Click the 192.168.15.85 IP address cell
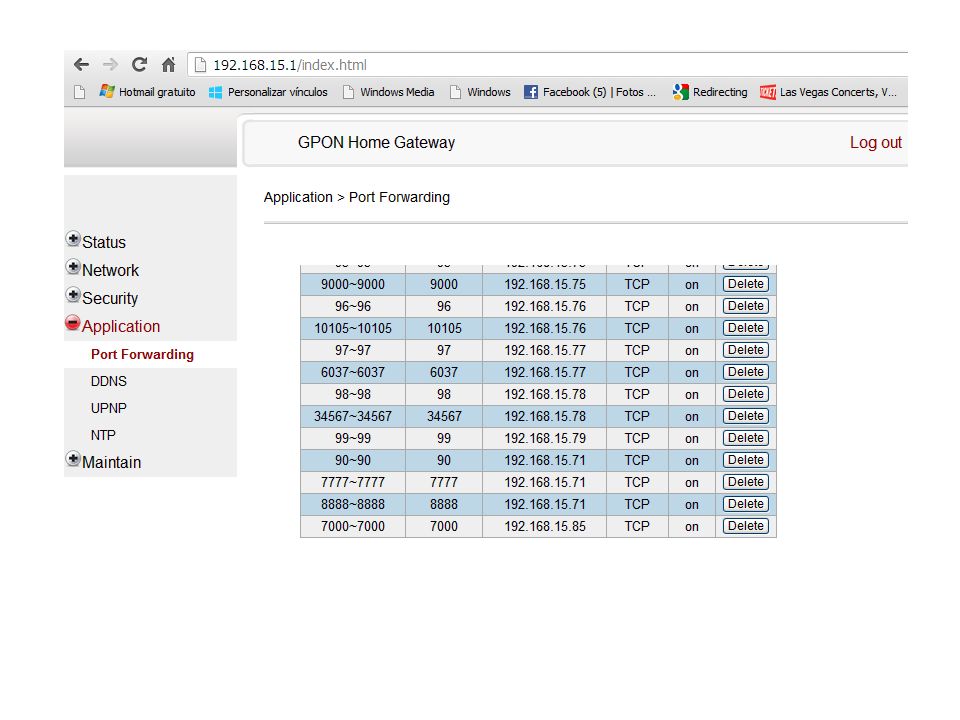 [545, 527]
